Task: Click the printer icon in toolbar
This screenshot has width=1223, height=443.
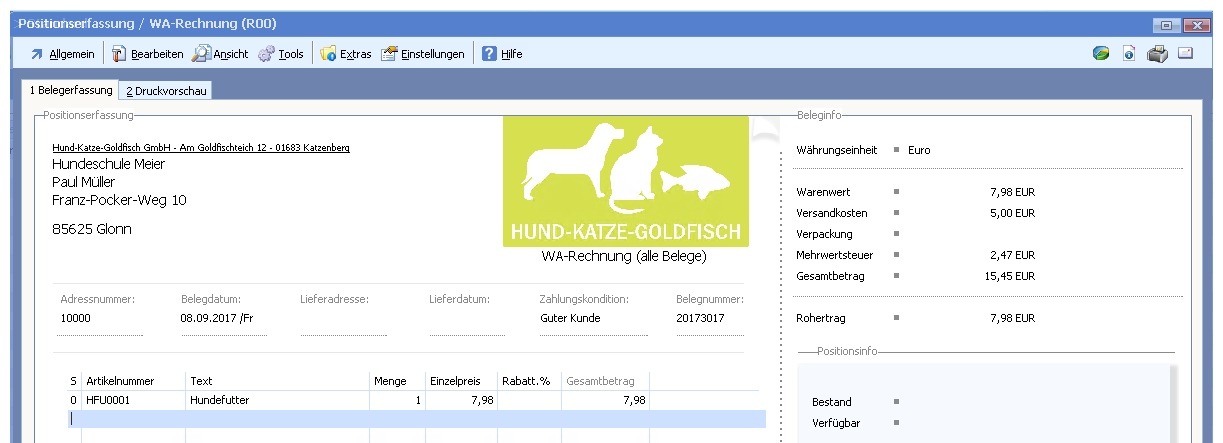Action: click(x=1157, y=54)
